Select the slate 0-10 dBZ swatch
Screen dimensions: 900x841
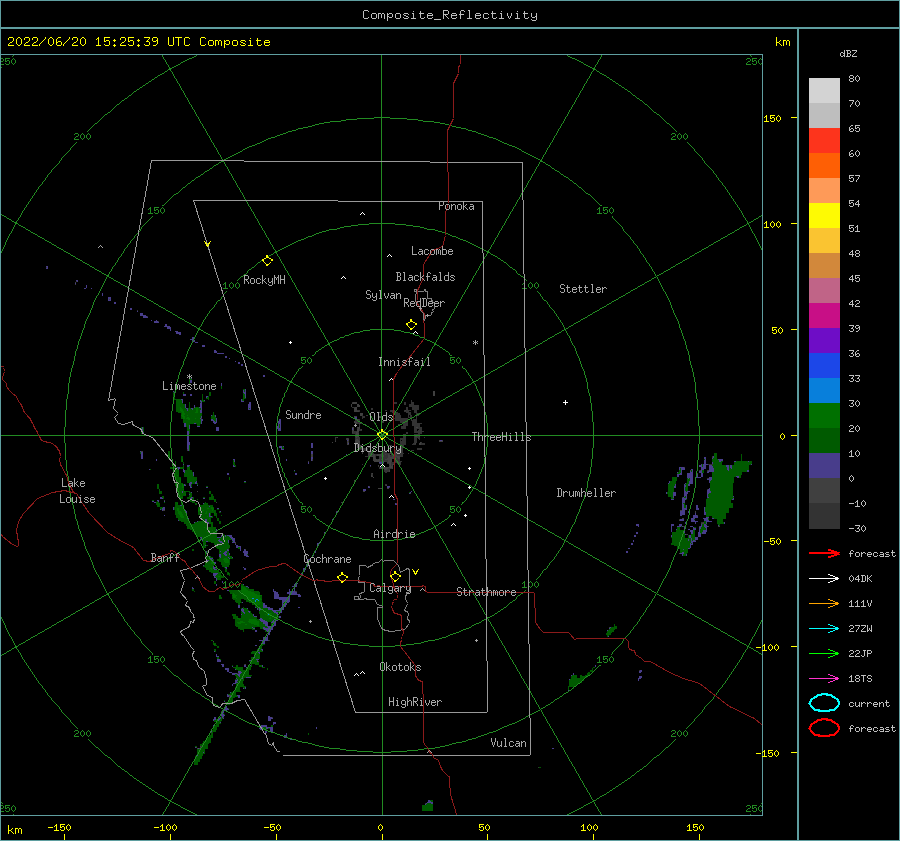(824, 466)
